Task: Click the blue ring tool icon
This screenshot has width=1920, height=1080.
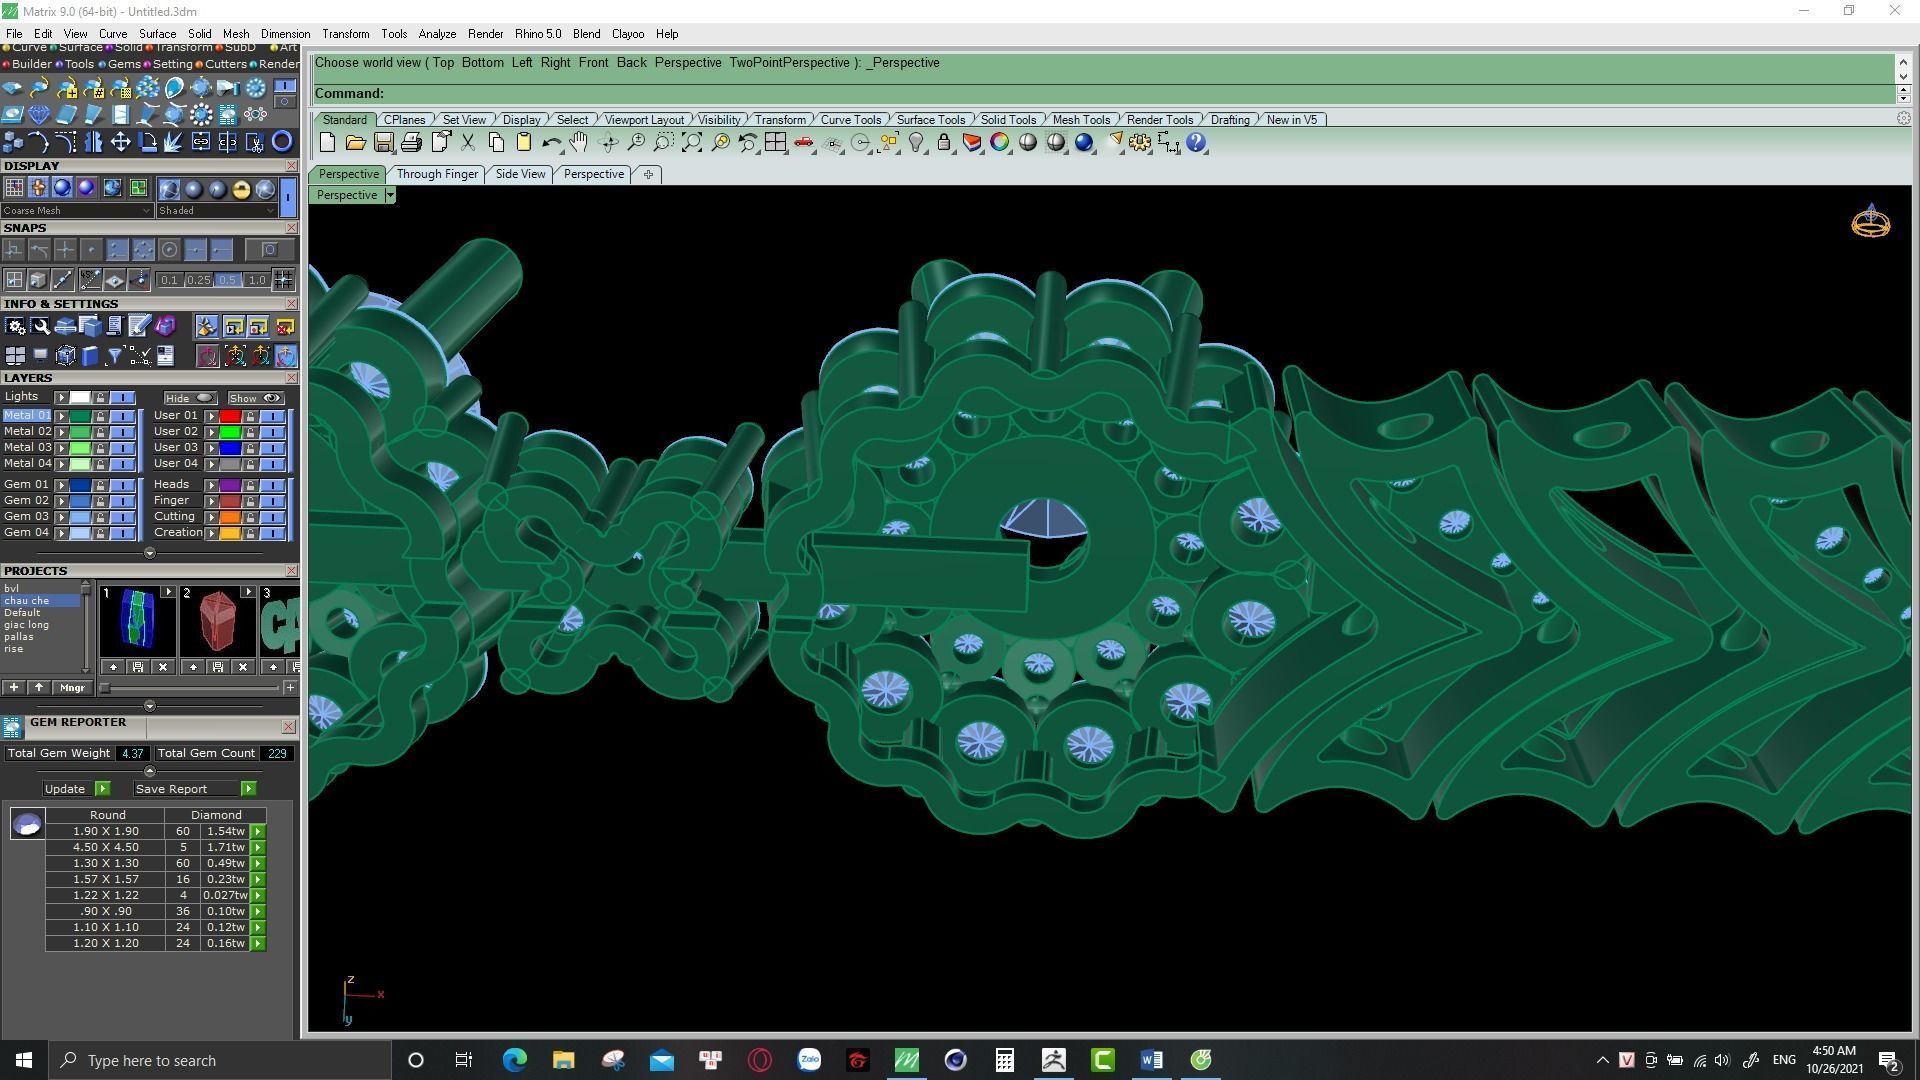Action: [282, 142]
